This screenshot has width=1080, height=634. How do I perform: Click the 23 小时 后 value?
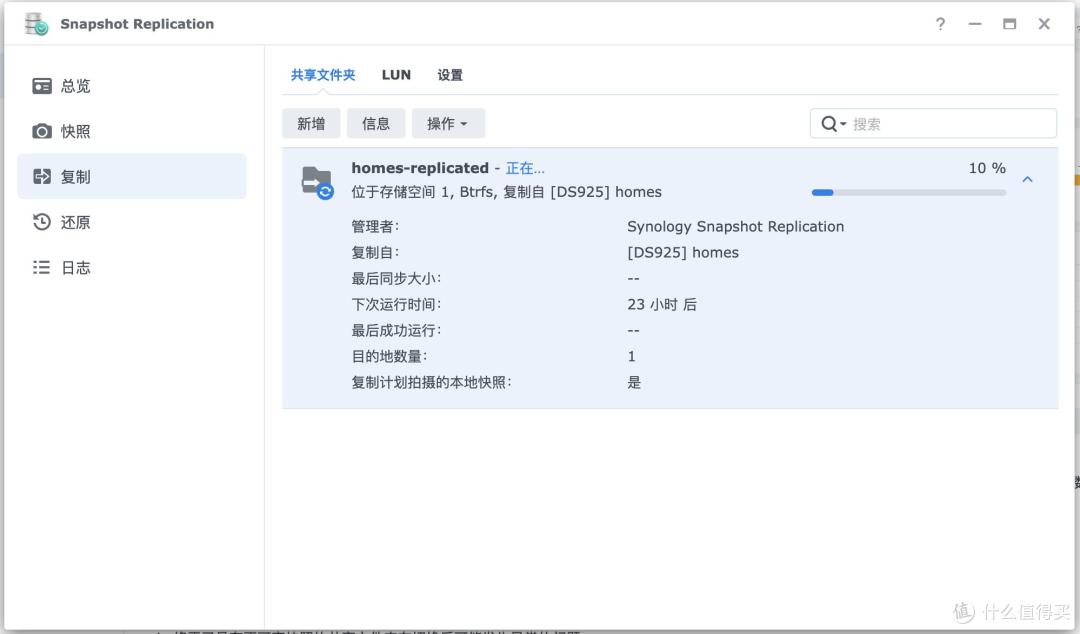pos(662,305)
